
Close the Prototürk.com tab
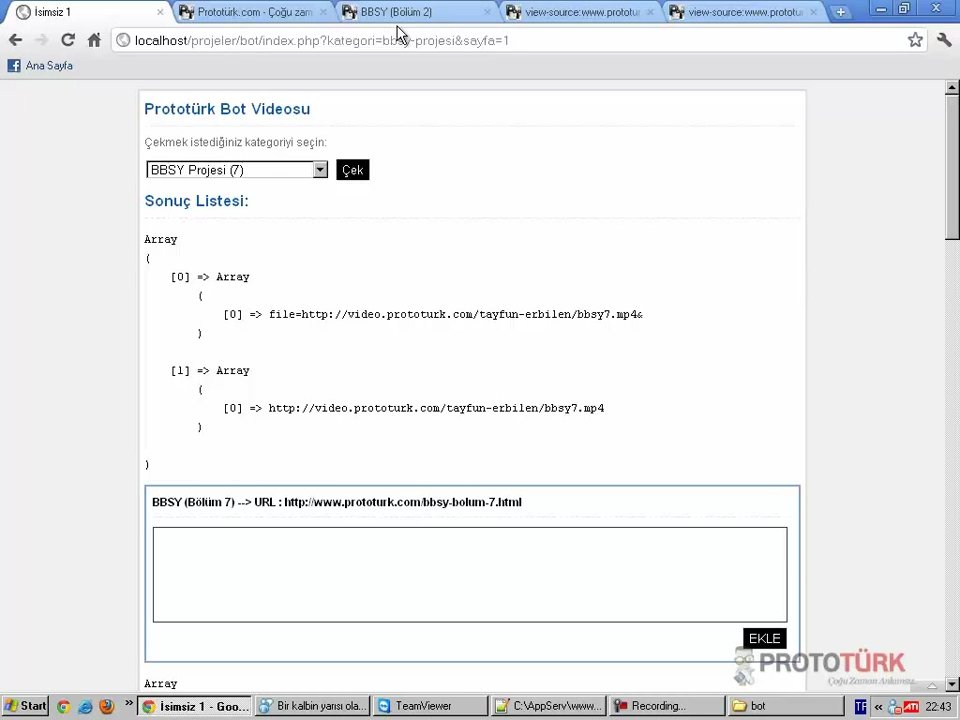point(323,12)
